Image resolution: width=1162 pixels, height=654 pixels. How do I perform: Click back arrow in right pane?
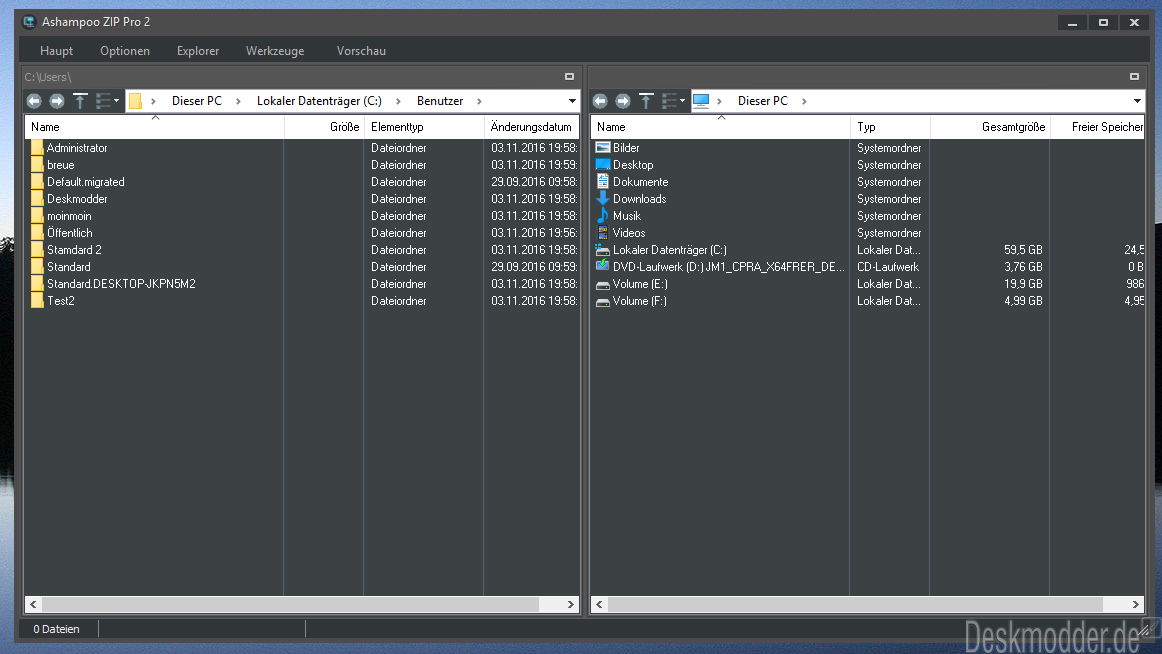(600, 101)
